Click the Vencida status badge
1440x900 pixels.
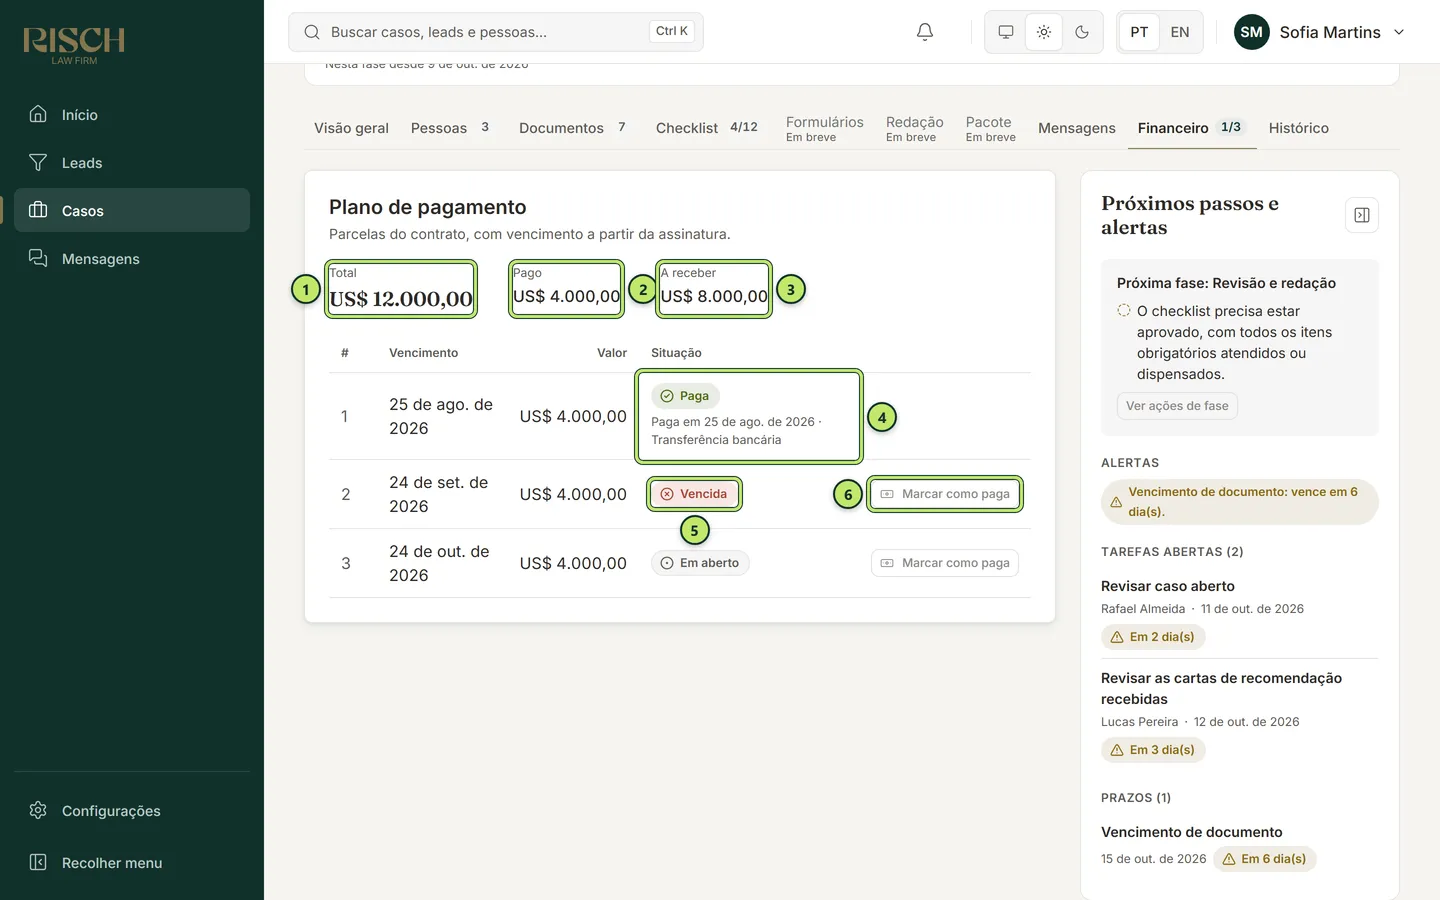click(694, 494)
